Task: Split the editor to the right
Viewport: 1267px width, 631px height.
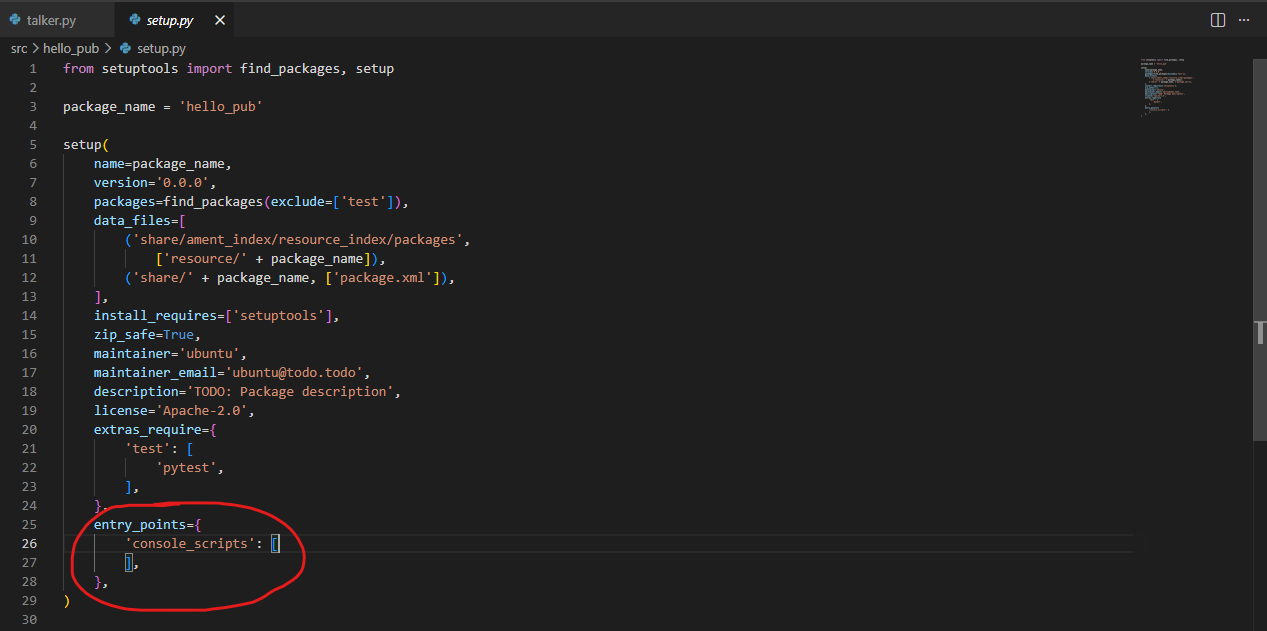Action: (1218, 20)
